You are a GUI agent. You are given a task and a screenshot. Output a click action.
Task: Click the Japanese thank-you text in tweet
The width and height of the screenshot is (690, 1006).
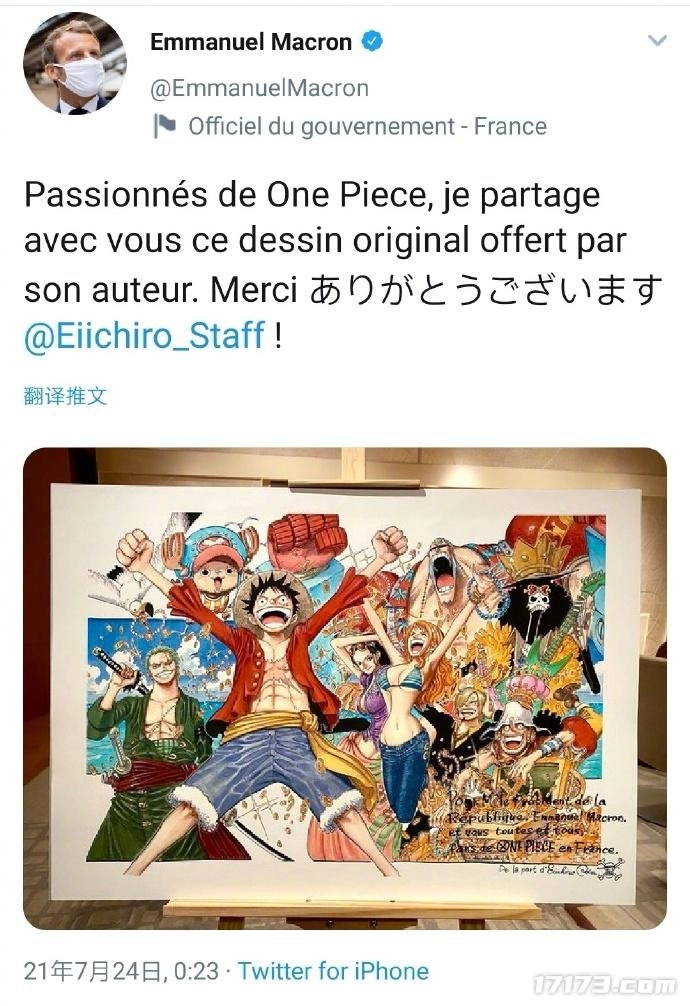(485, 289)
